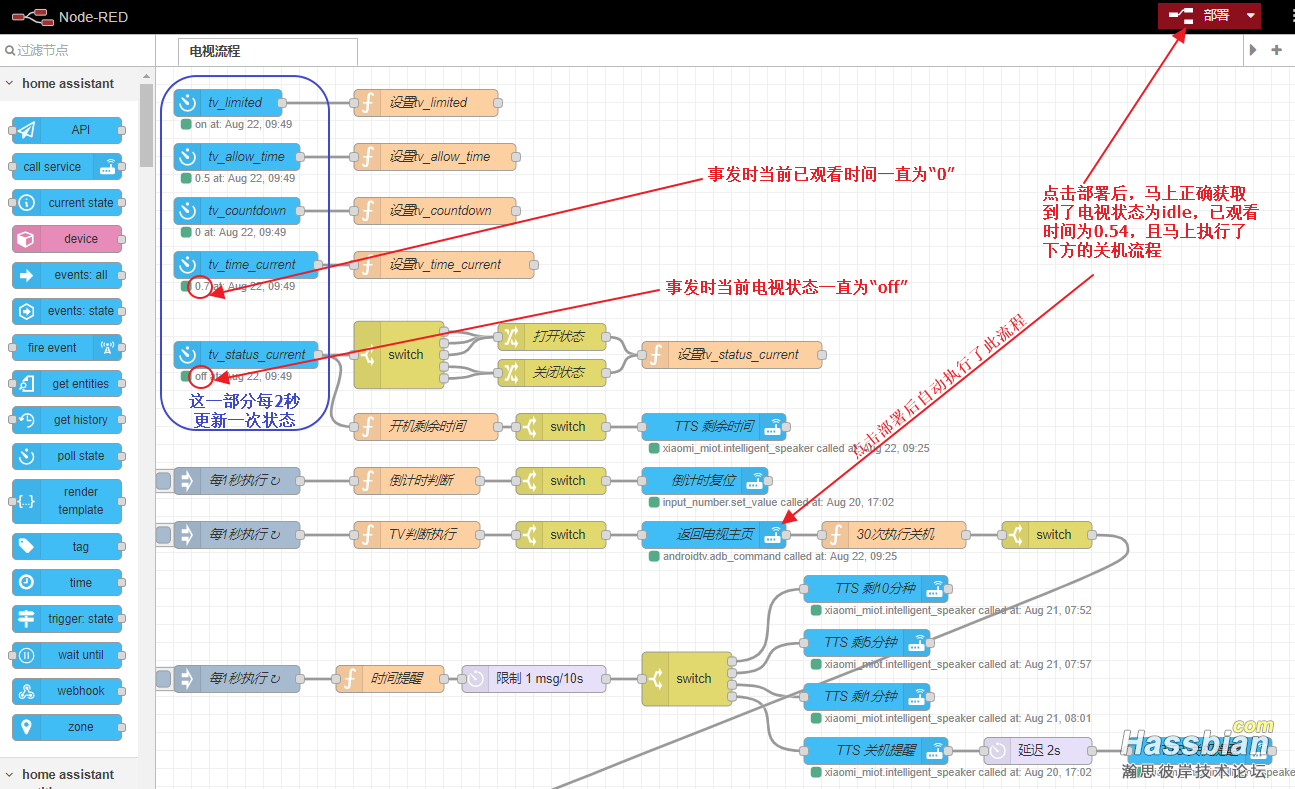This screenshot has height=789, width=1295.
Task: Select the 设置tv_status_current function node
Action: [732, 354]
